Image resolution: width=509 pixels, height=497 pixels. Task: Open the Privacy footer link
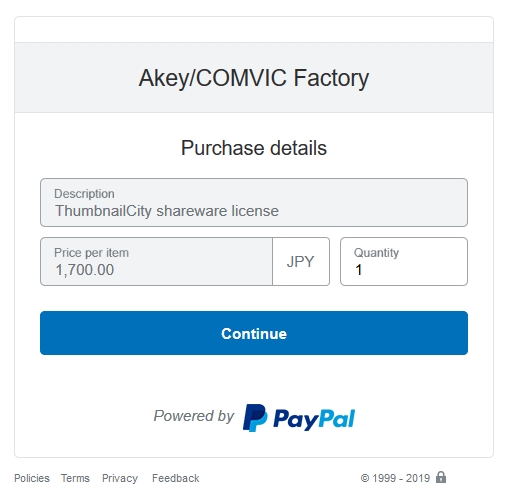click(120, 478)
